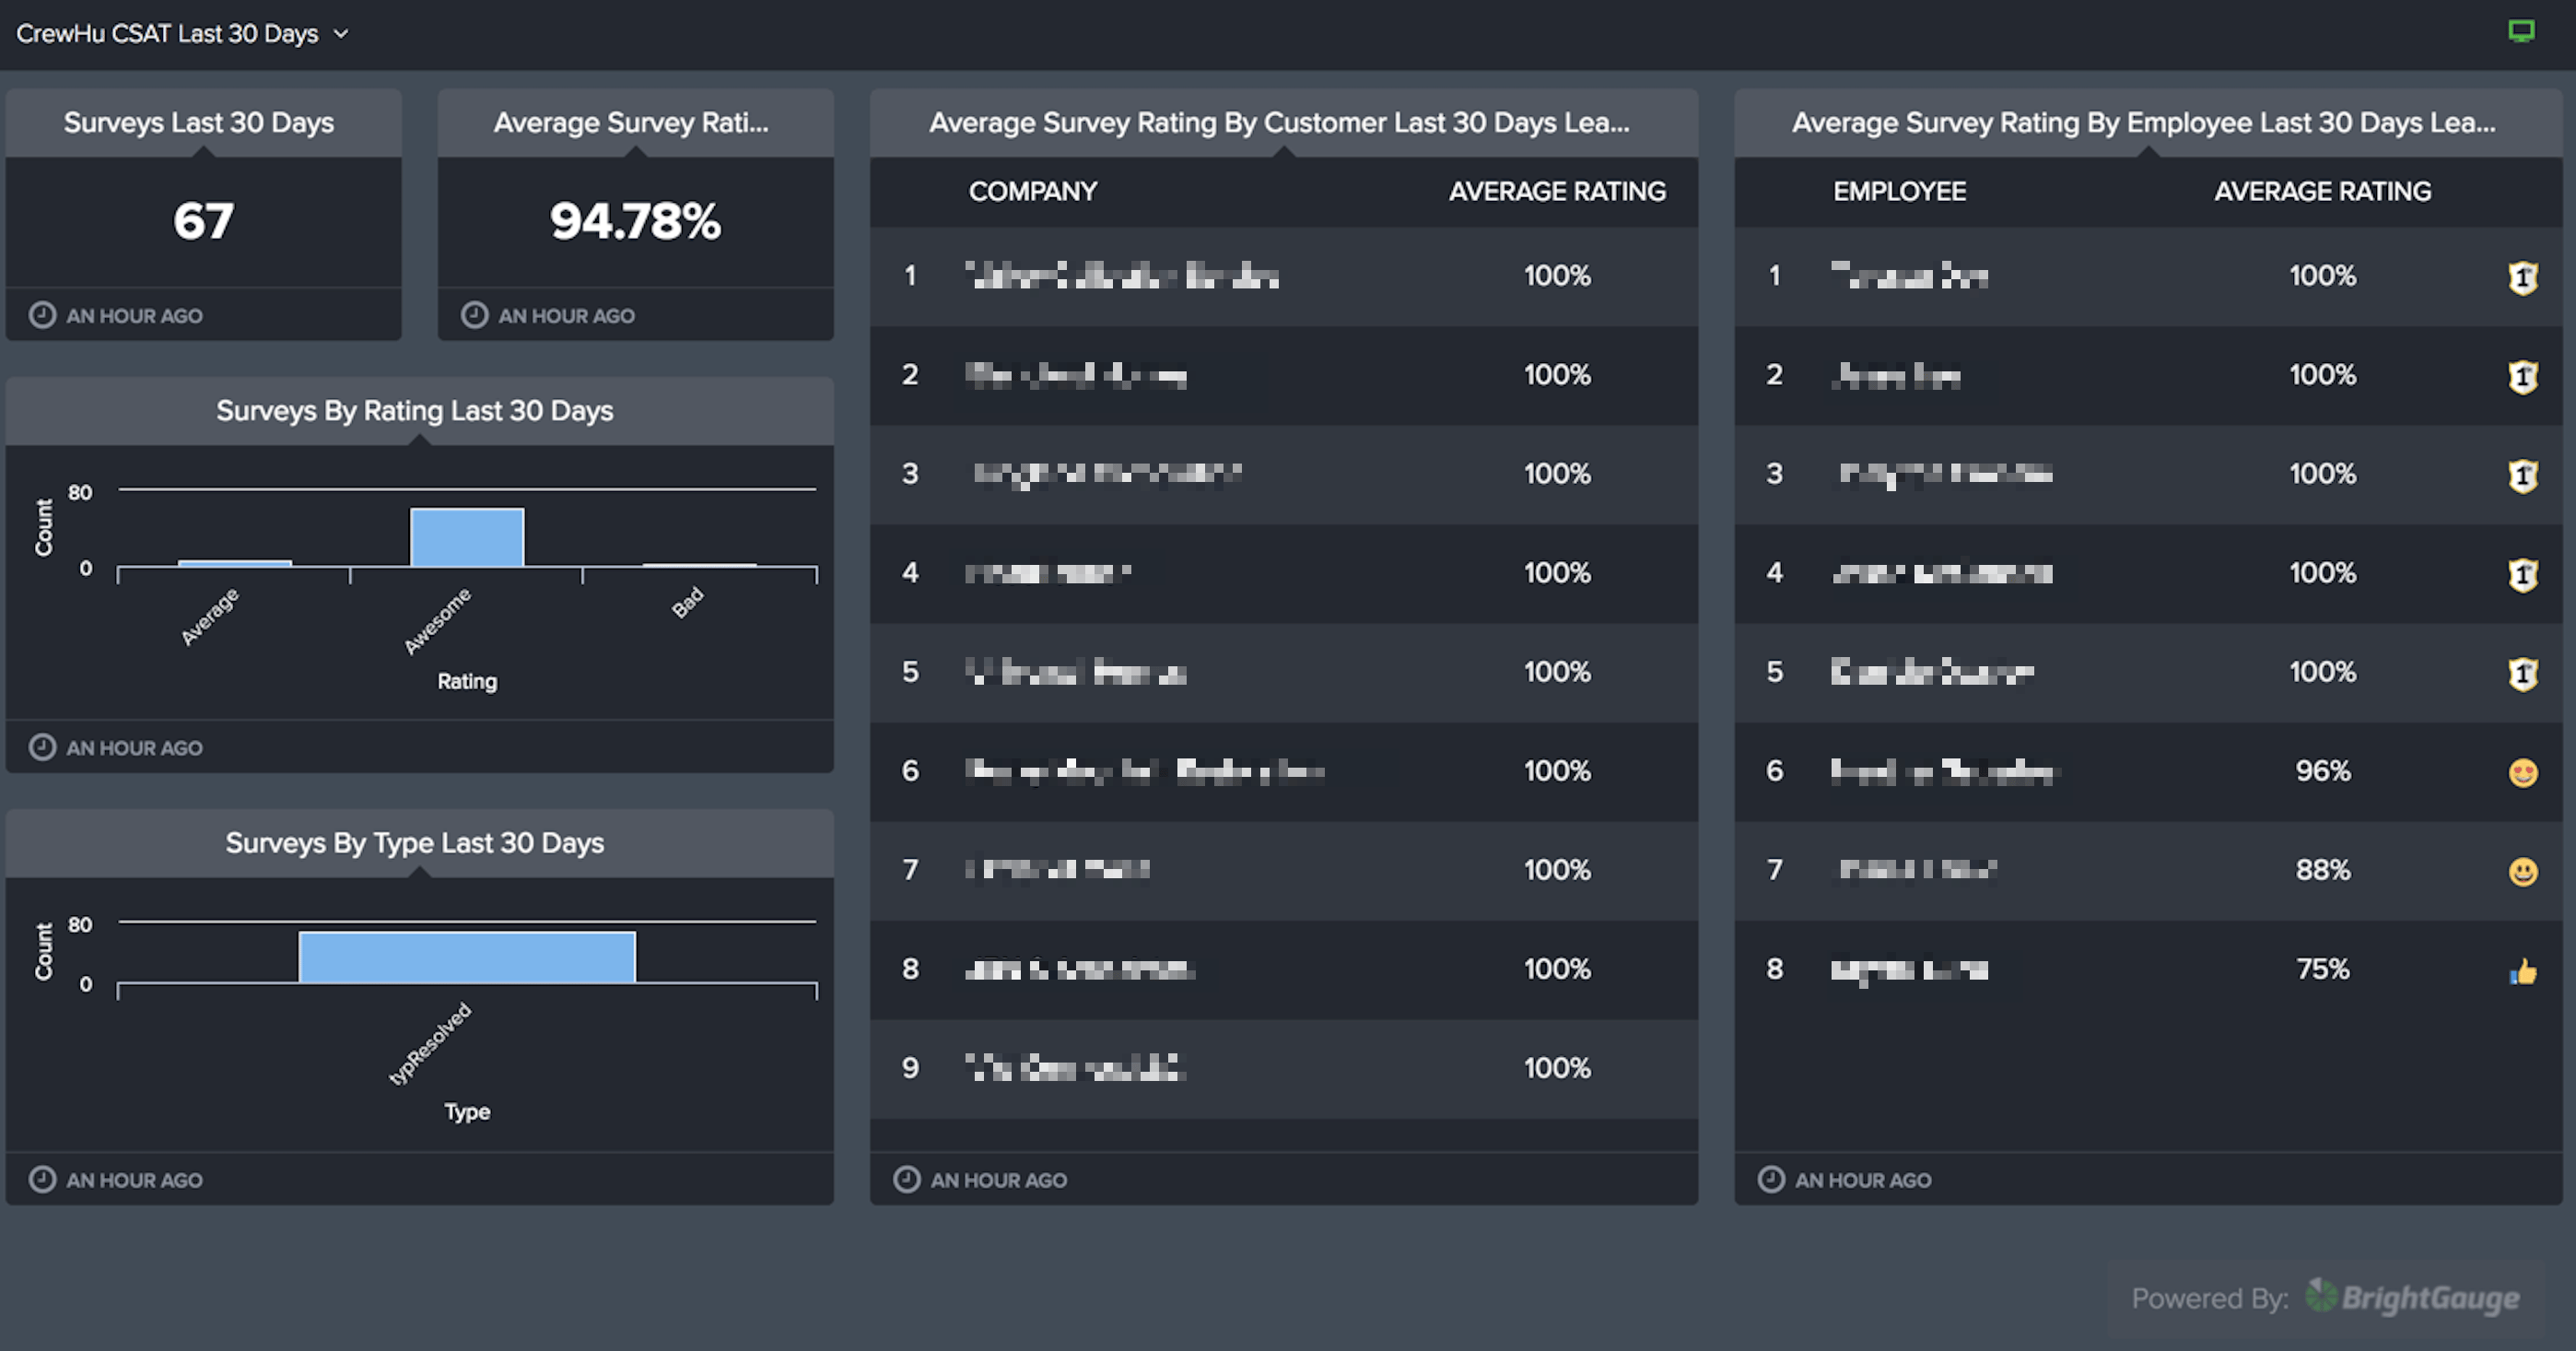Sort by the employee AVERAGE RATING column header

tap(2321, 191)
